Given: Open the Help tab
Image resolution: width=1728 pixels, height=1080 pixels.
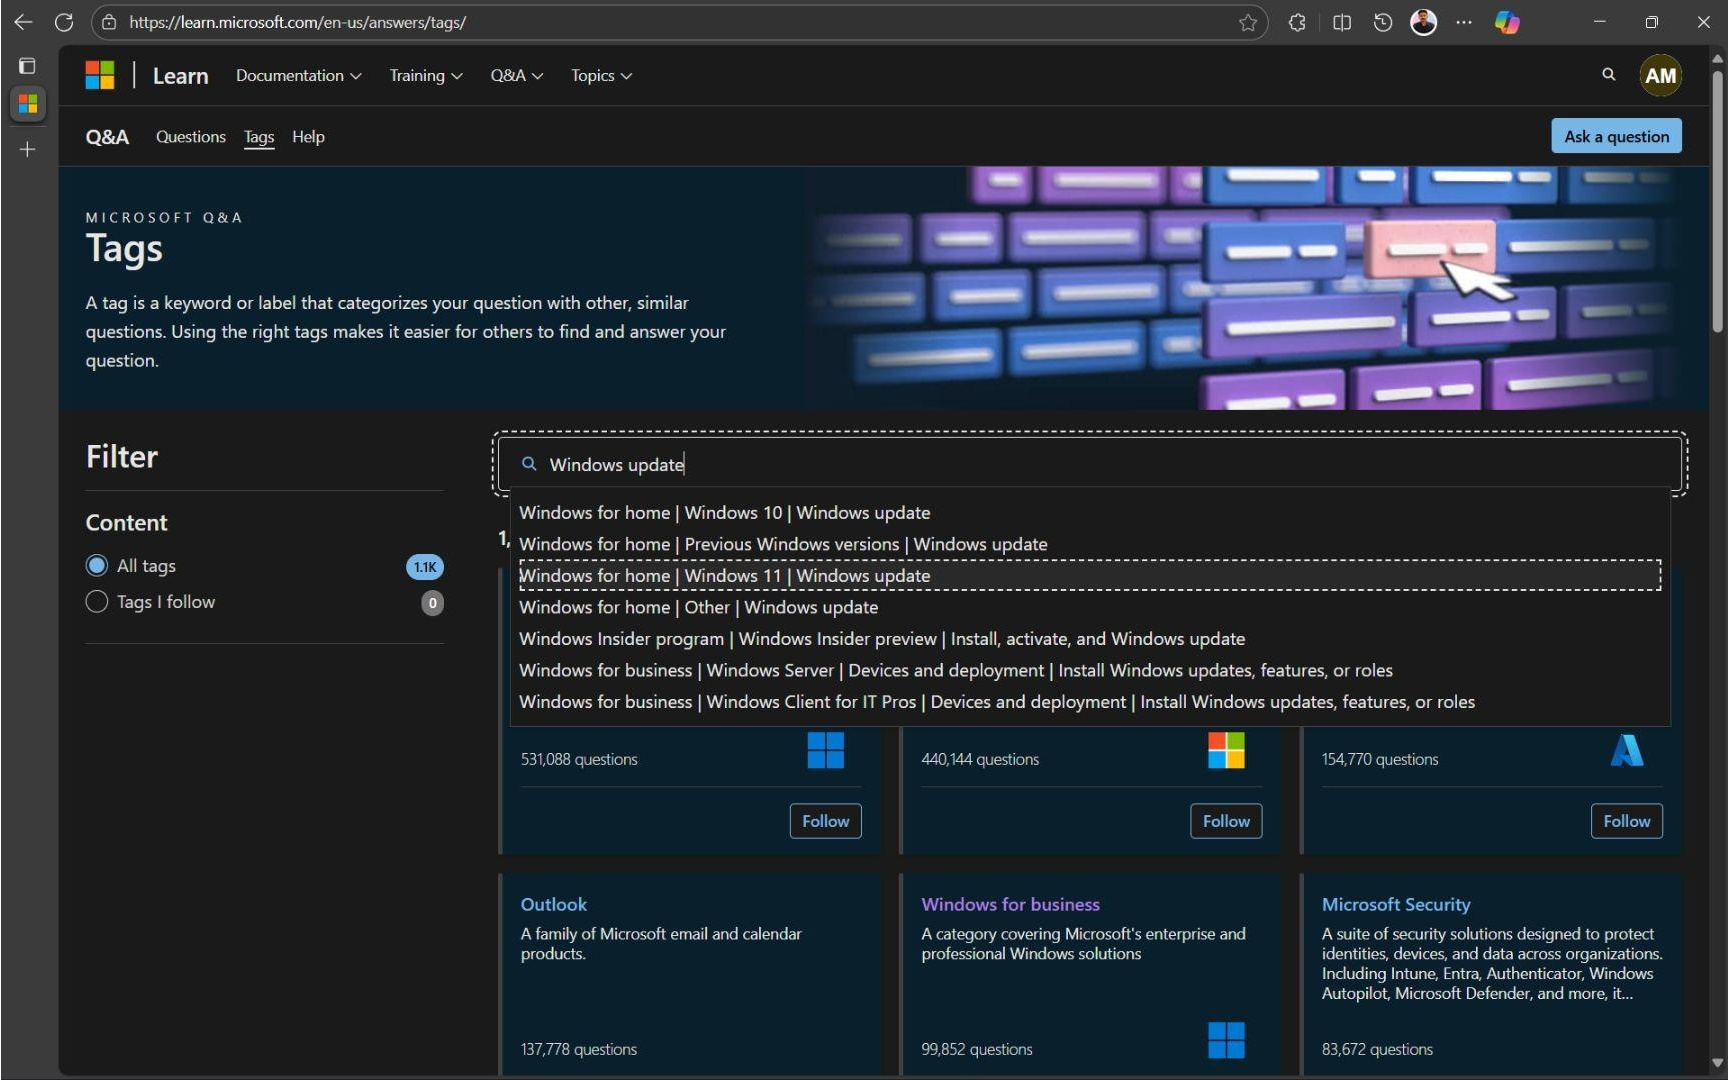Looking at the screenshot, I should click(308, 137).
